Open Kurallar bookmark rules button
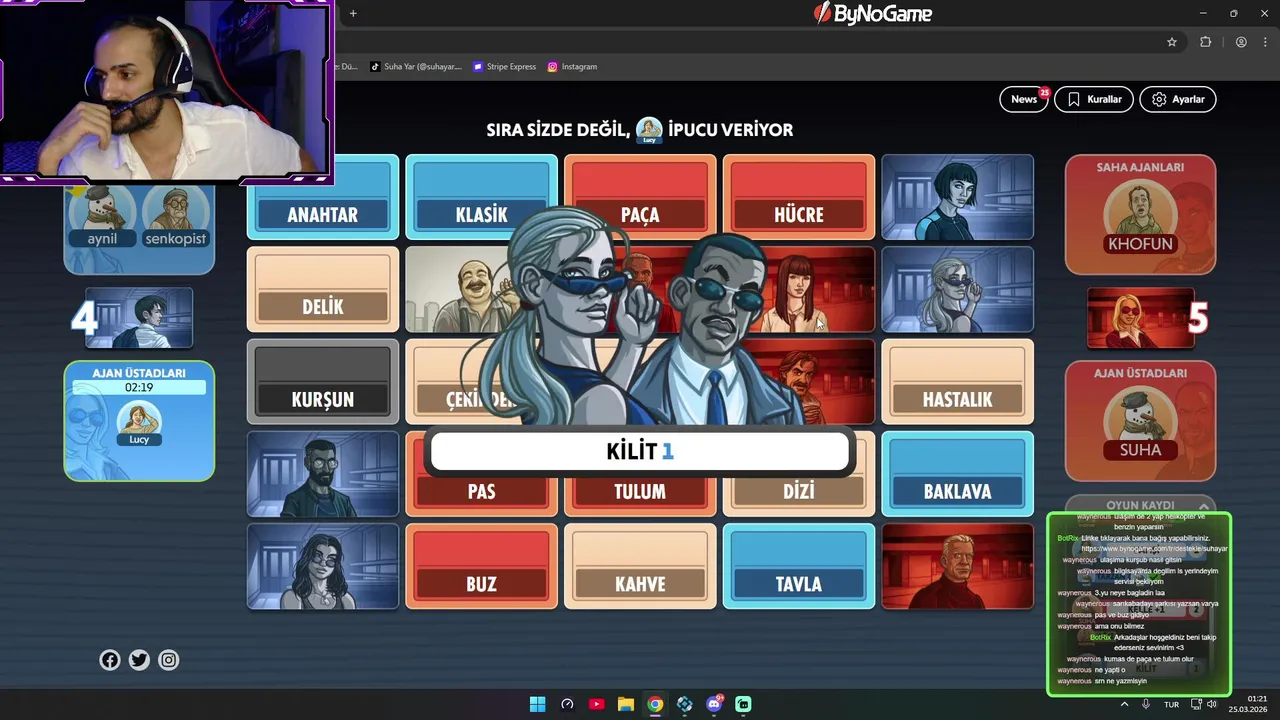1280x720 pixels. [1093, 99]
